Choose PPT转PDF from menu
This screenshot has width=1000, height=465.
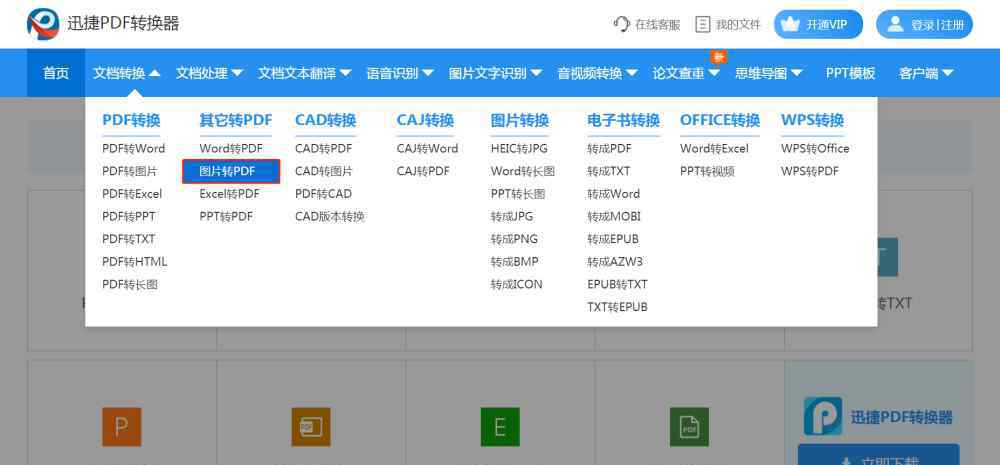(x=226, y=216)
